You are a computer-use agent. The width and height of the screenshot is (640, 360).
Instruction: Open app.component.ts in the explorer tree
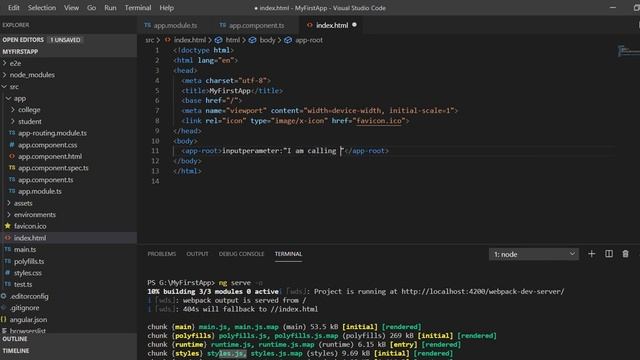click(46, 180)
